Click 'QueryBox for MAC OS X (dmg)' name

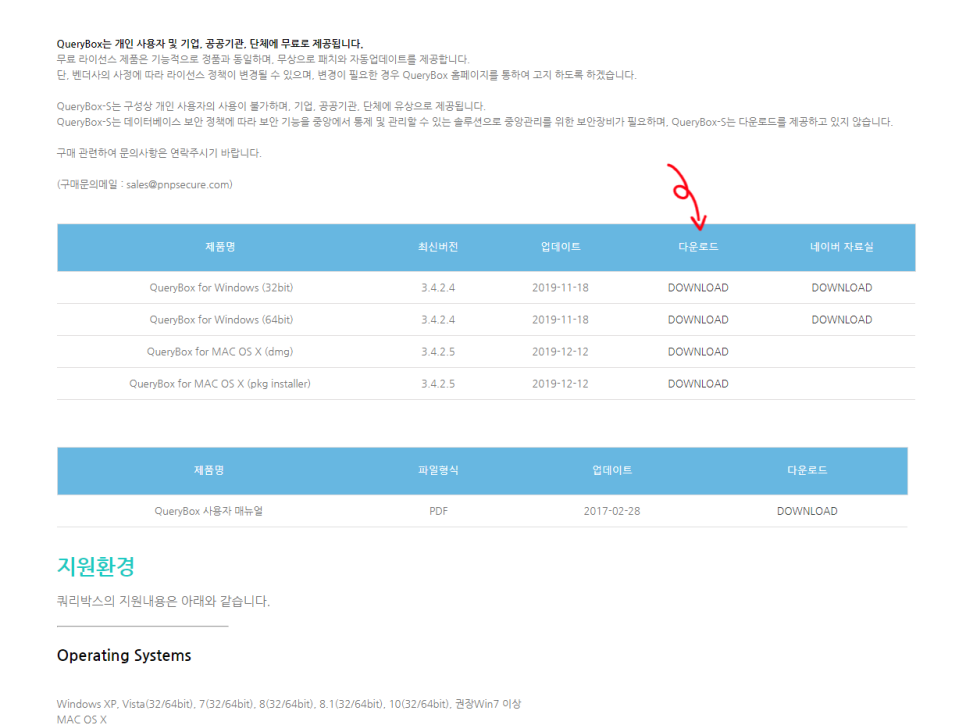220,352
